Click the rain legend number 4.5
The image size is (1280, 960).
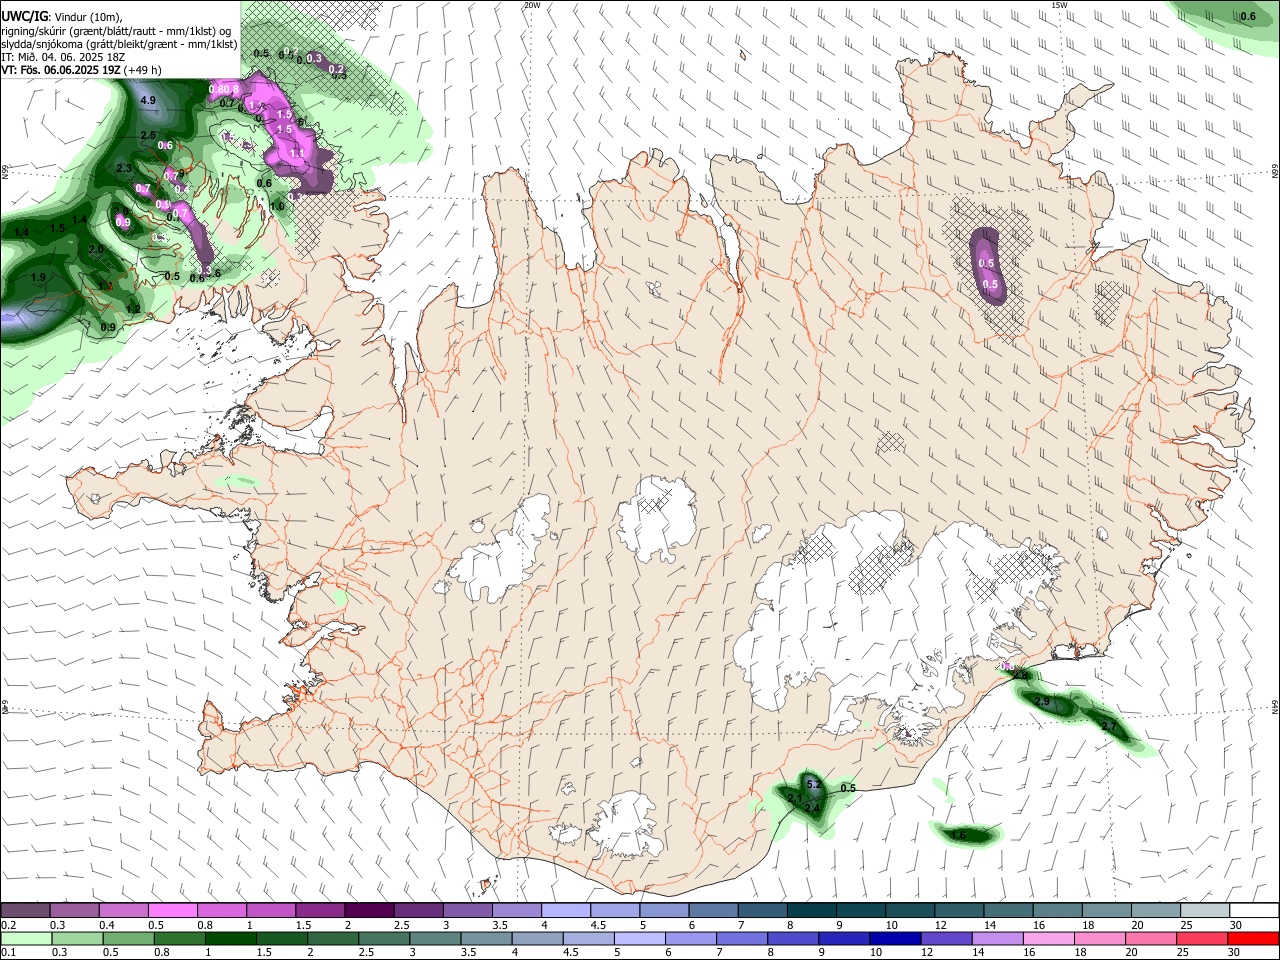570,952
